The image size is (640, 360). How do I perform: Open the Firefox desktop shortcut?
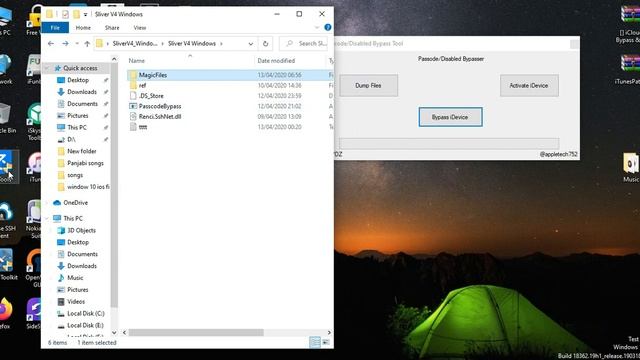5,313
